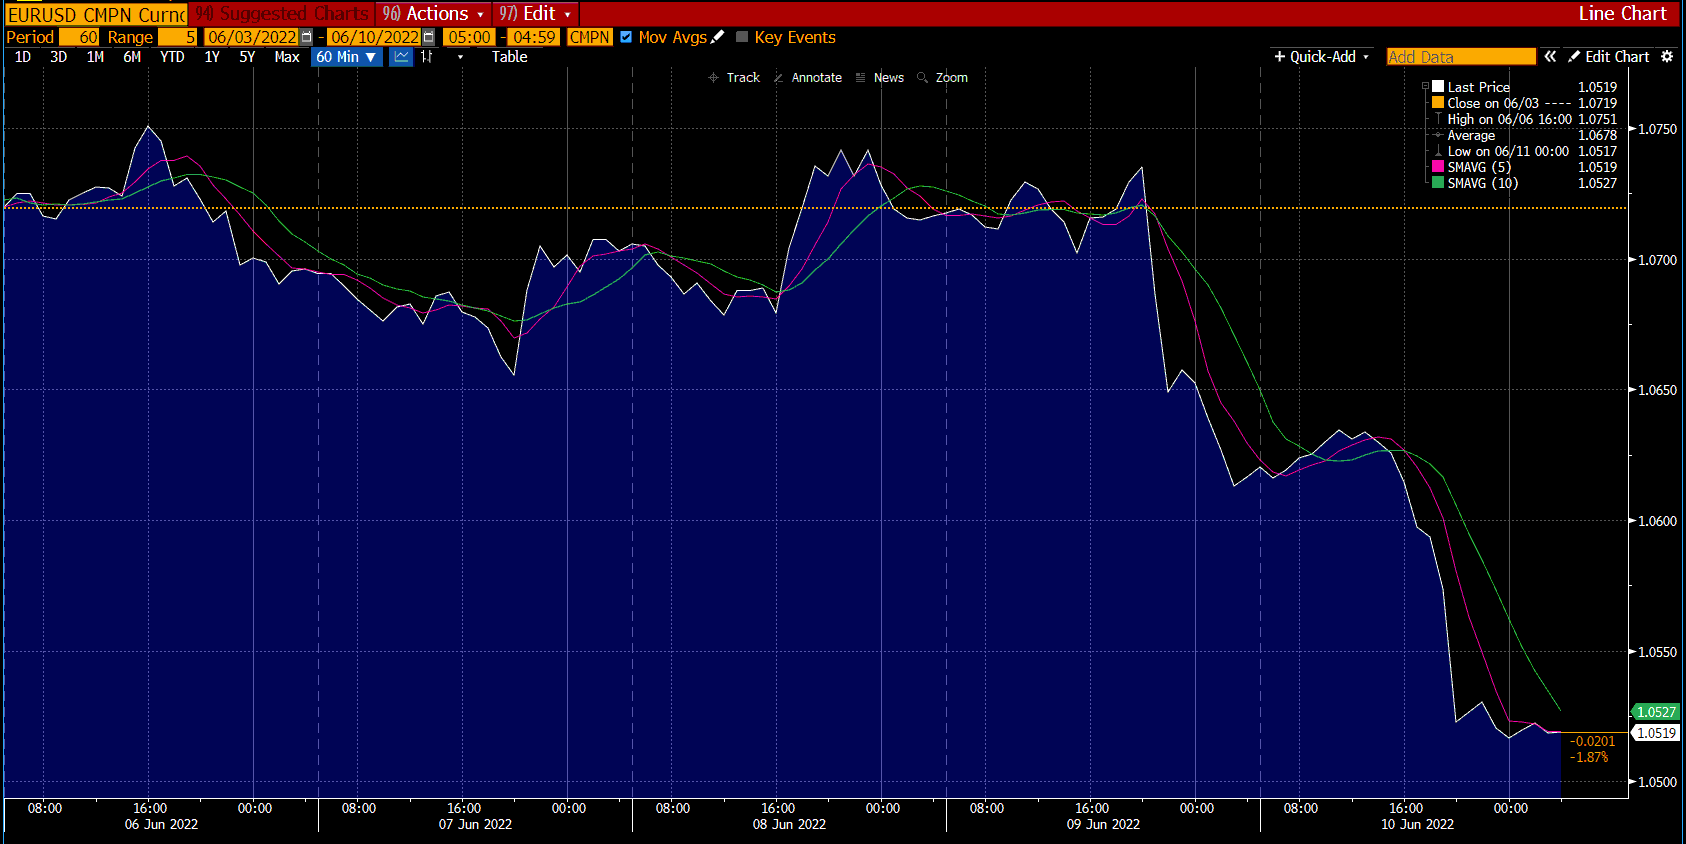Click the Period value field 60

coord(79,37)
